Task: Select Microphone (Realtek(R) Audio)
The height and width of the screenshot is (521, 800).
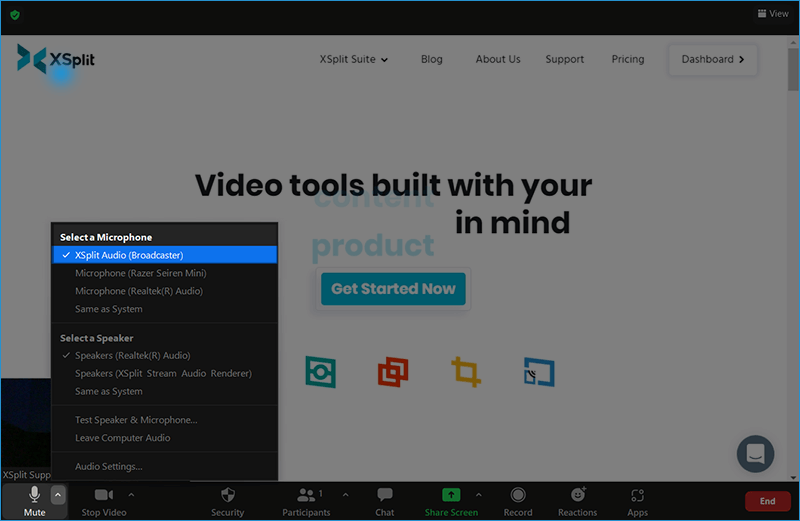Action: click(x=165, y=291)
